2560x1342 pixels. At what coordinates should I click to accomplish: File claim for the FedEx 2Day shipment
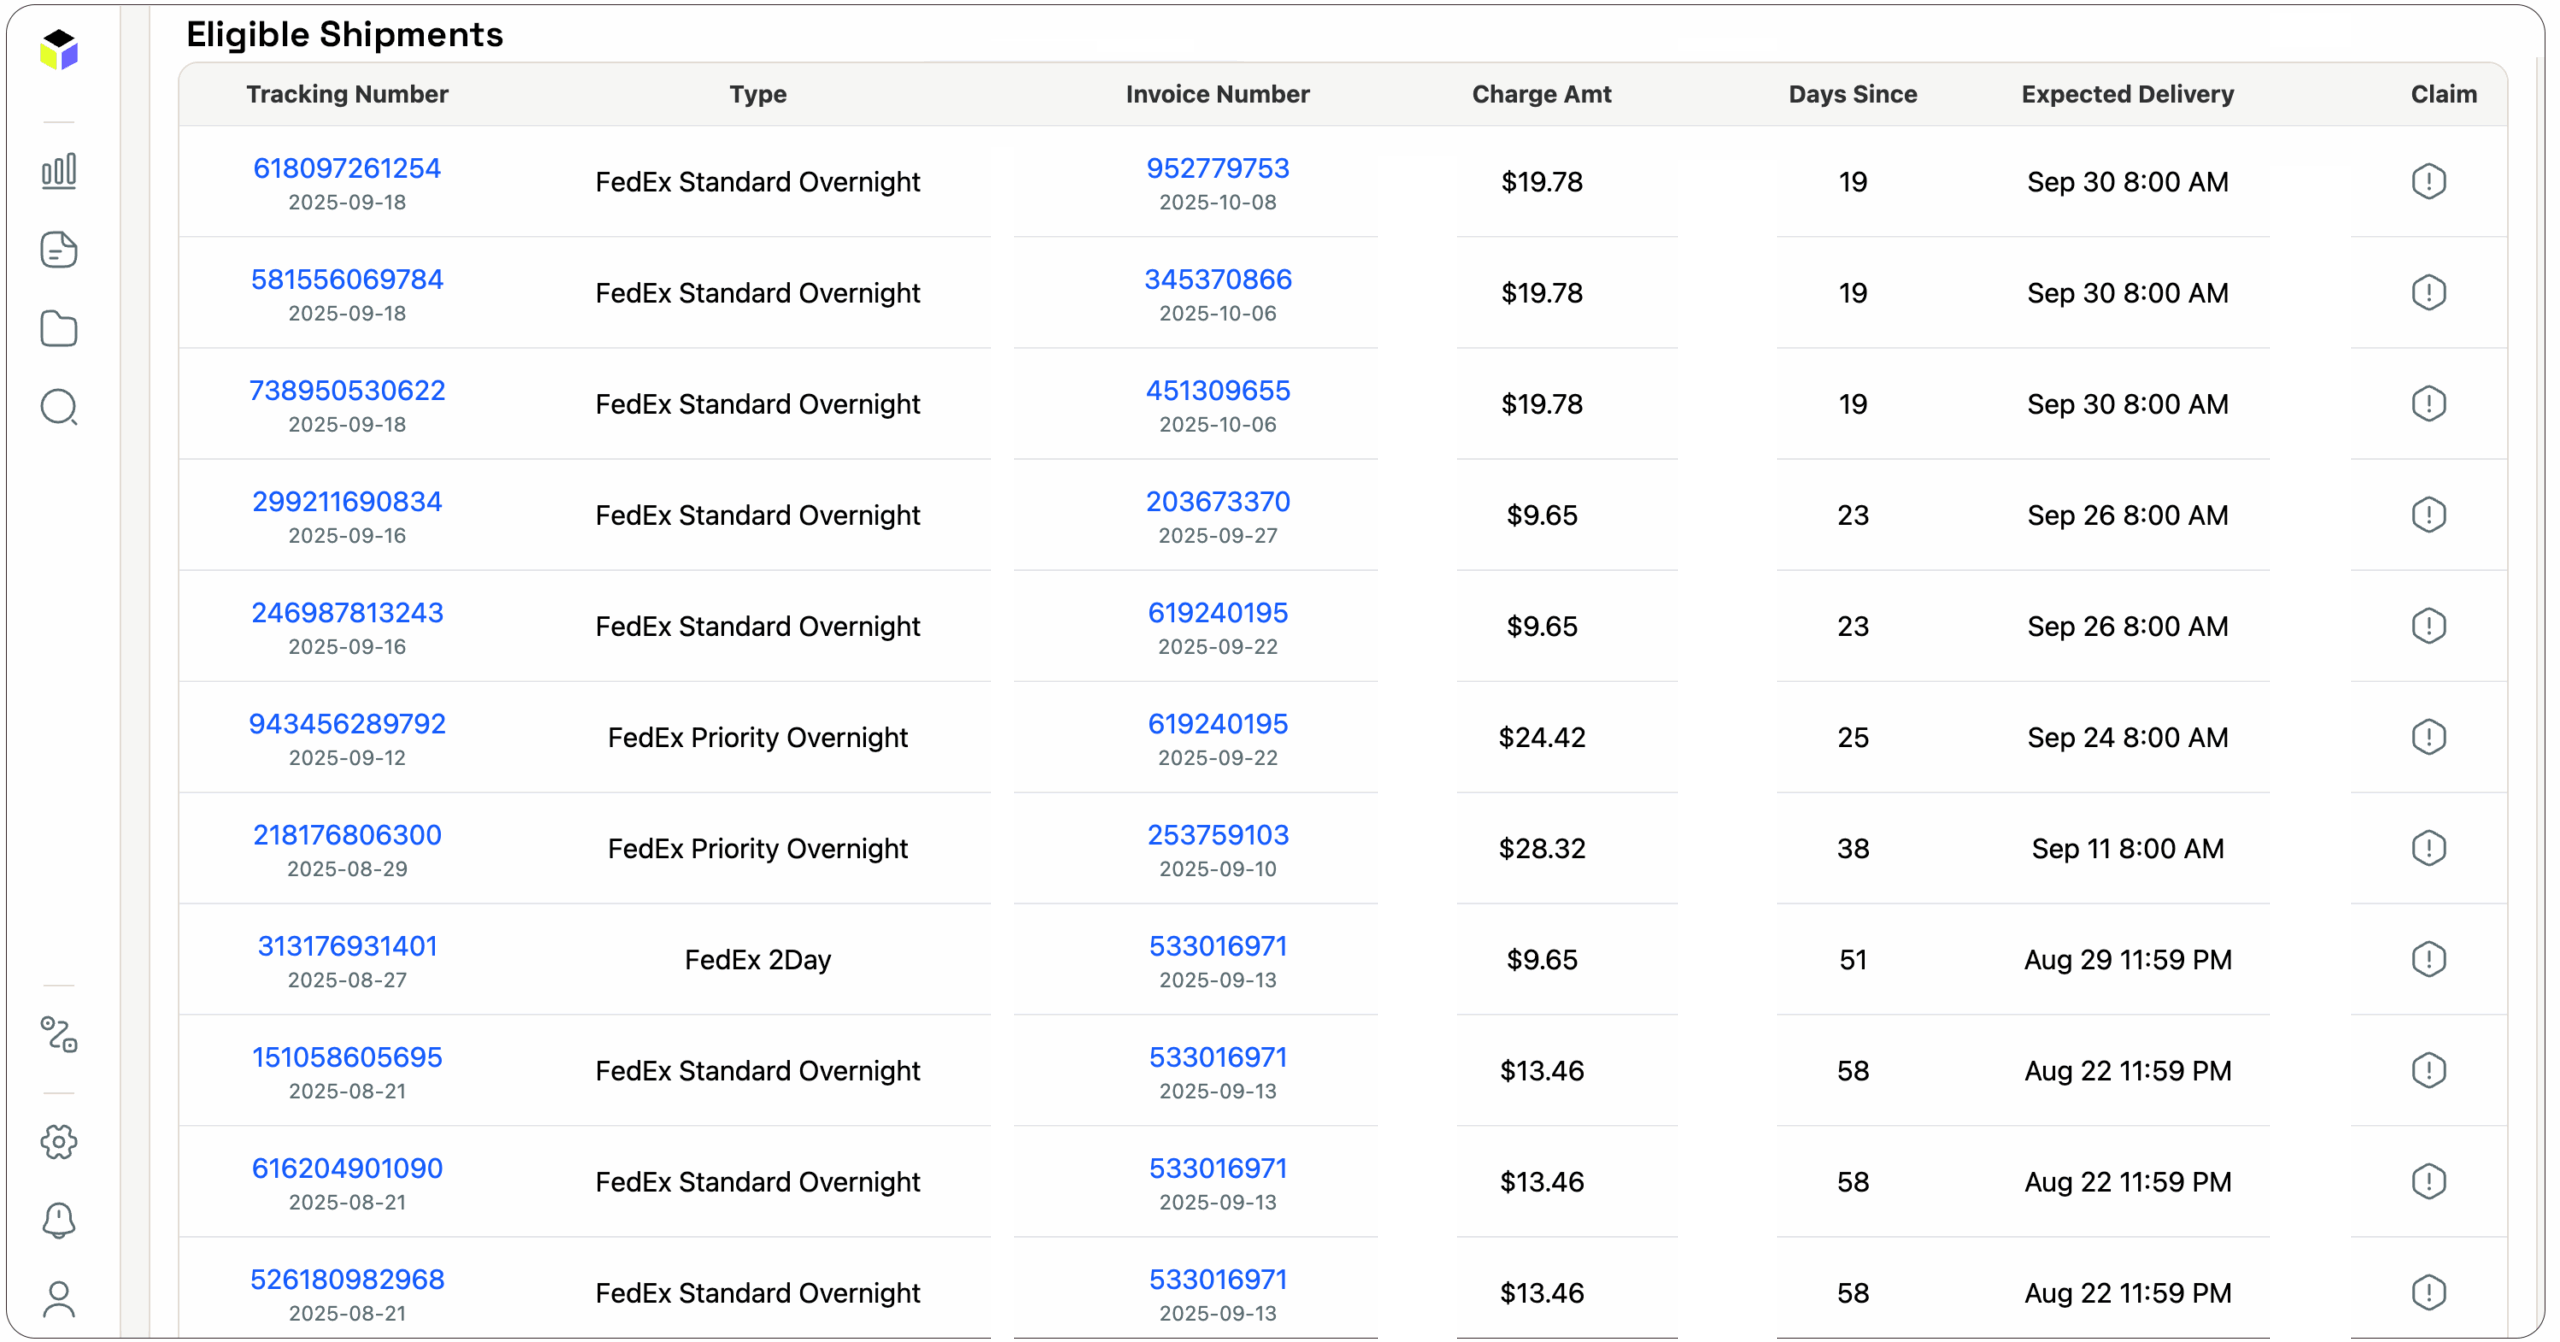(2429, 959)
